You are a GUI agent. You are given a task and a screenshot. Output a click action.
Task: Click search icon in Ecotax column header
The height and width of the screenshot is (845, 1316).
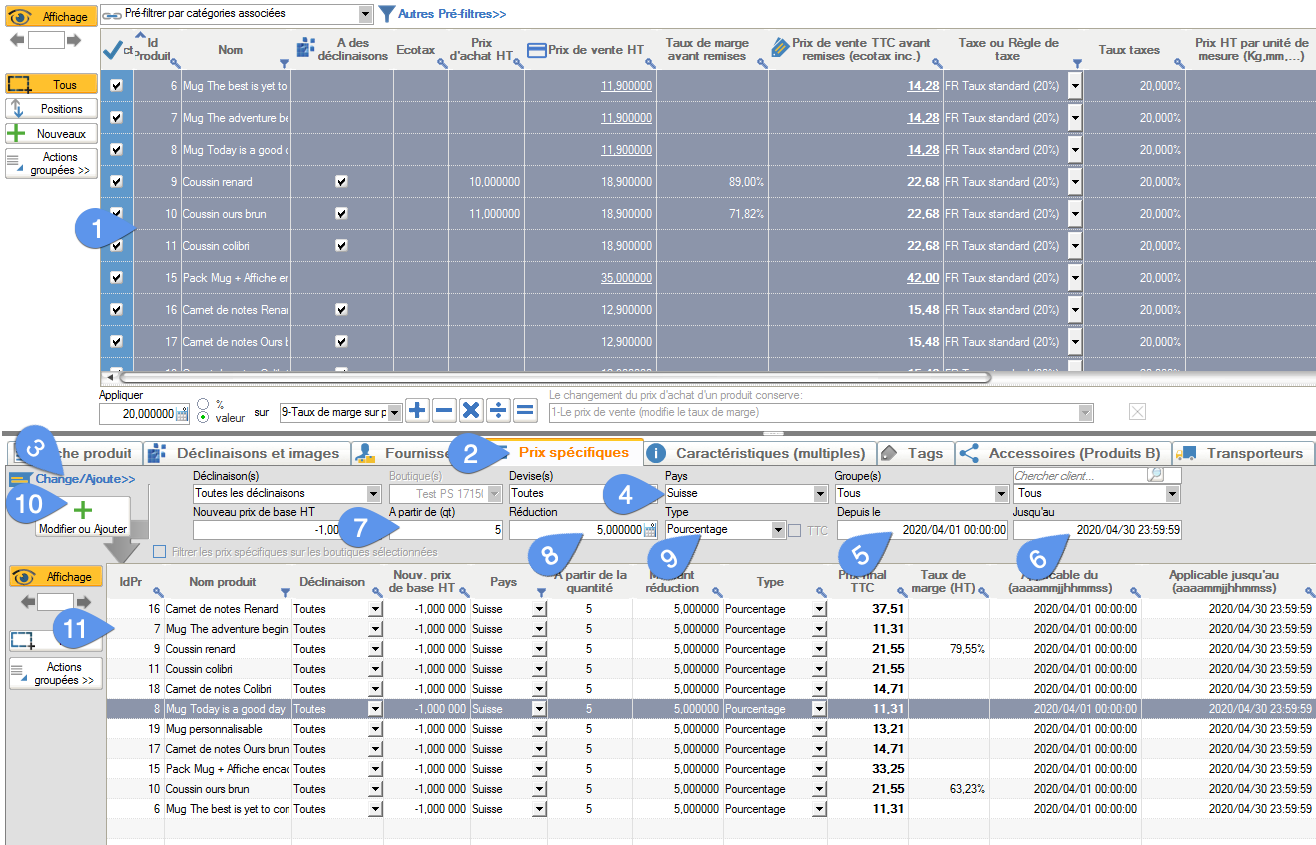point(442,64)
